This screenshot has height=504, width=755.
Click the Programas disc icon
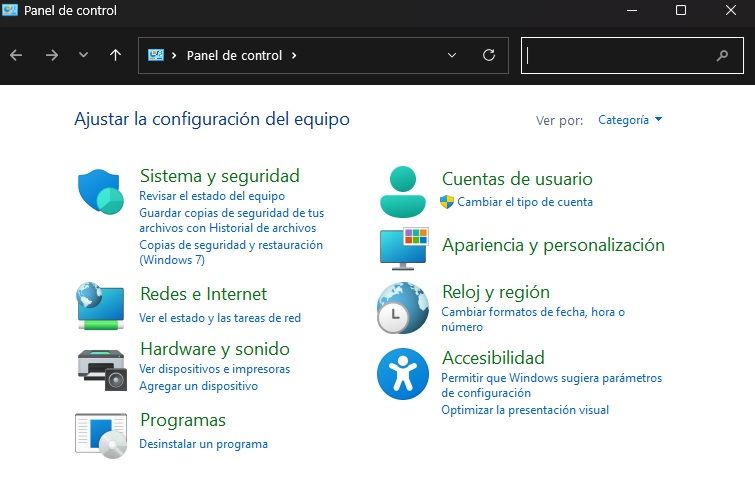(x=101, y=434)
